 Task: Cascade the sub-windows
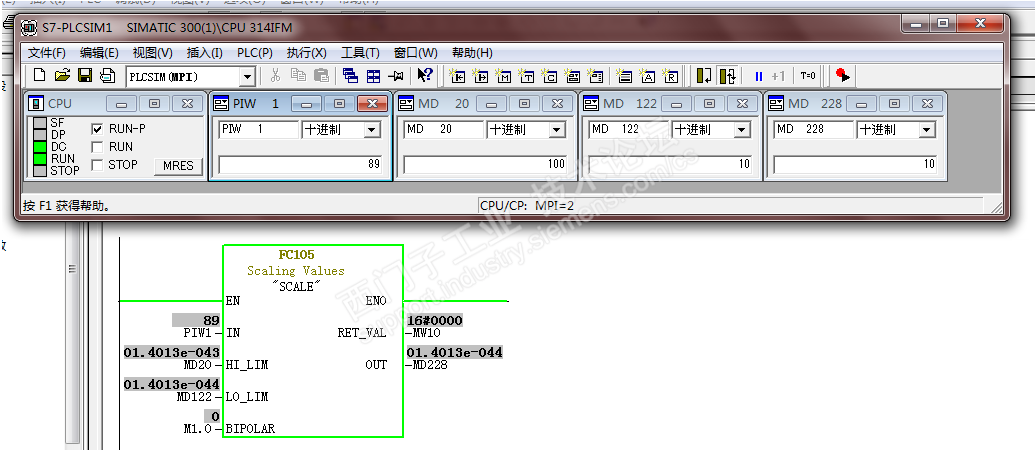(351, 76)
